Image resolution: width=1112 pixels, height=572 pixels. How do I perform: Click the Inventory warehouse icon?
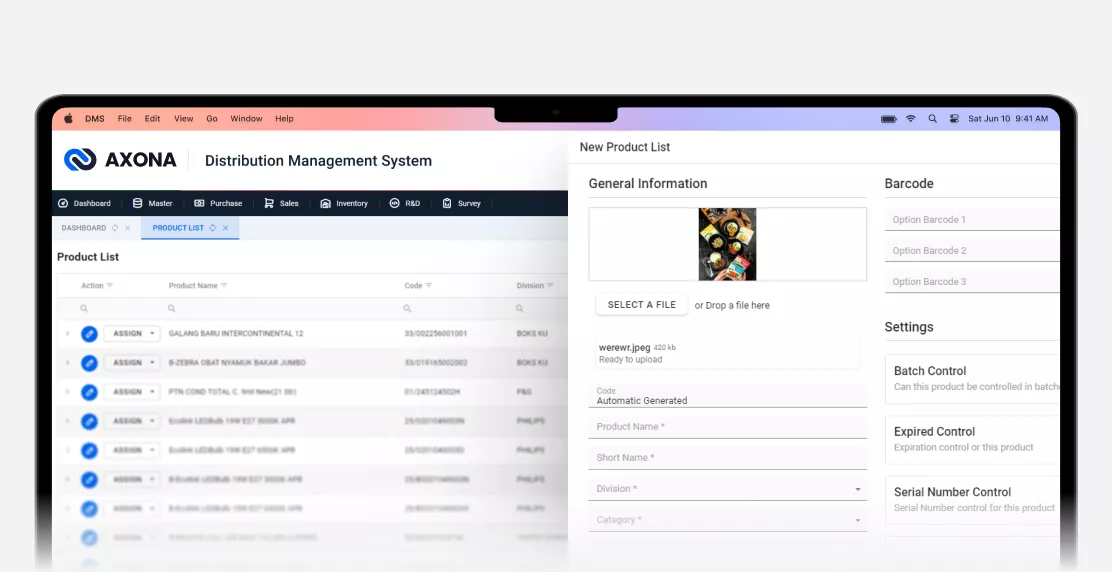pyautogui.click(x=325, y=203)
